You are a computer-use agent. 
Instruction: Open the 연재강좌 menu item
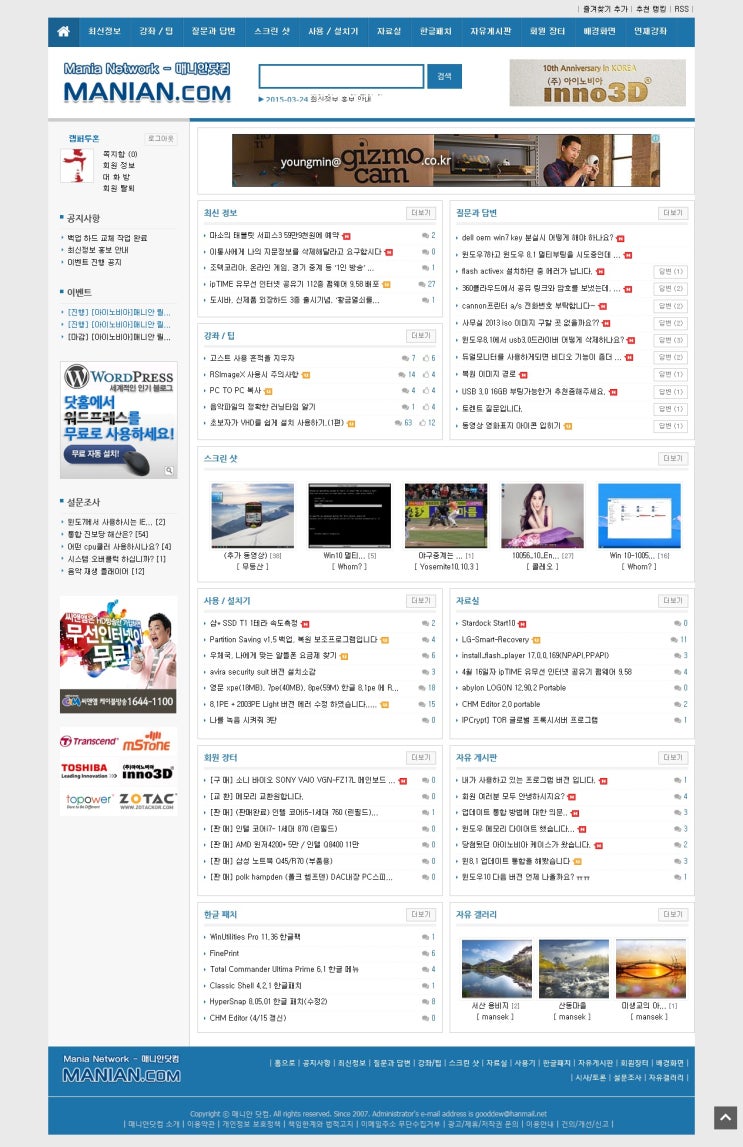(x=650, y=31)
